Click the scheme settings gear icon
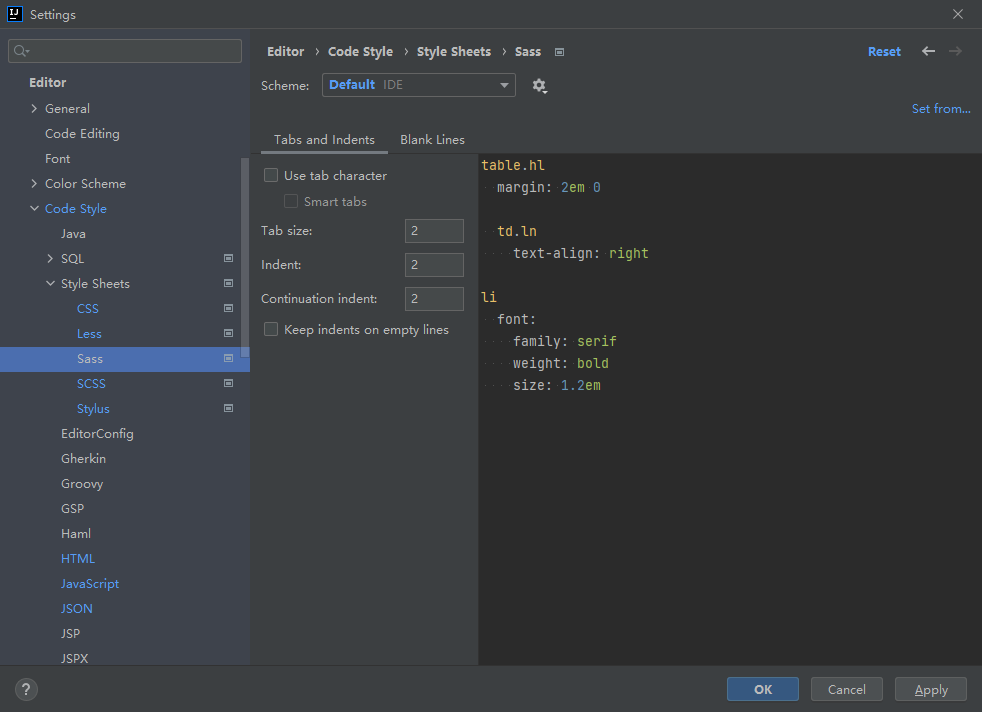The image size is (982, 712). click(539, 86)
